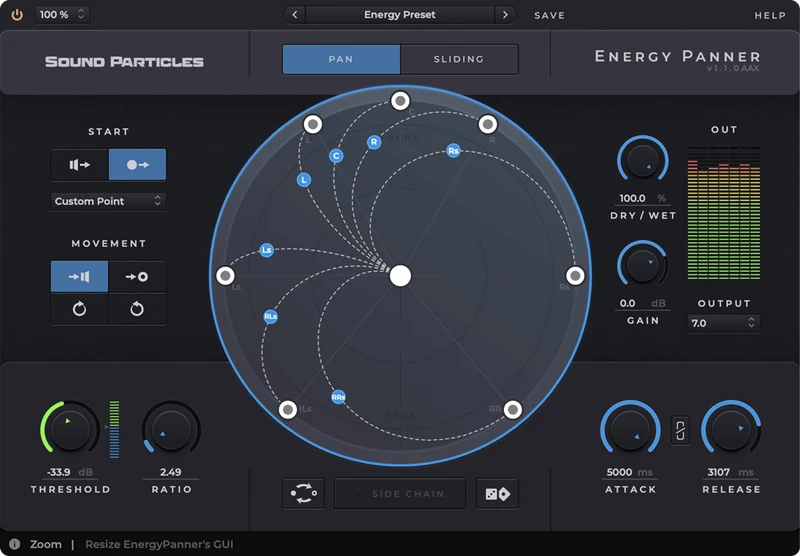Viewport: 800px width, 556px height.
Task: Switch to the SLIDING tab
Action: [459, 59]
